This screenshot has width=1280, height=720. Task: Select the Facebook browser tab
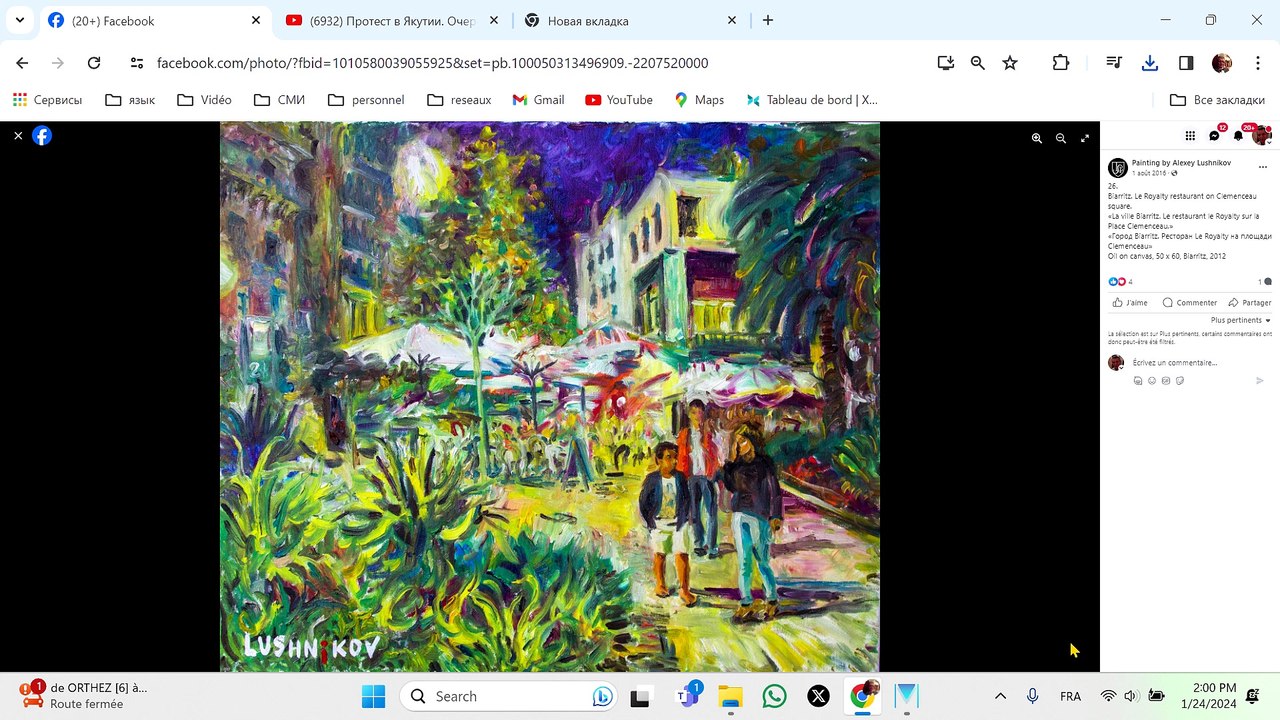[155, 20]
